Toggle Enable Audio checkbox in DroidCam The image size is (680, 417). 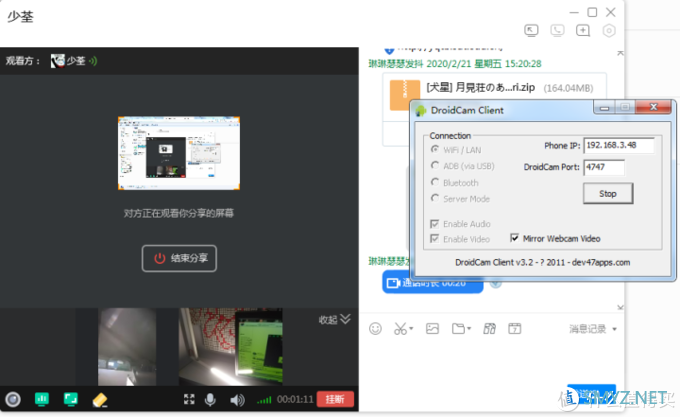435,224
